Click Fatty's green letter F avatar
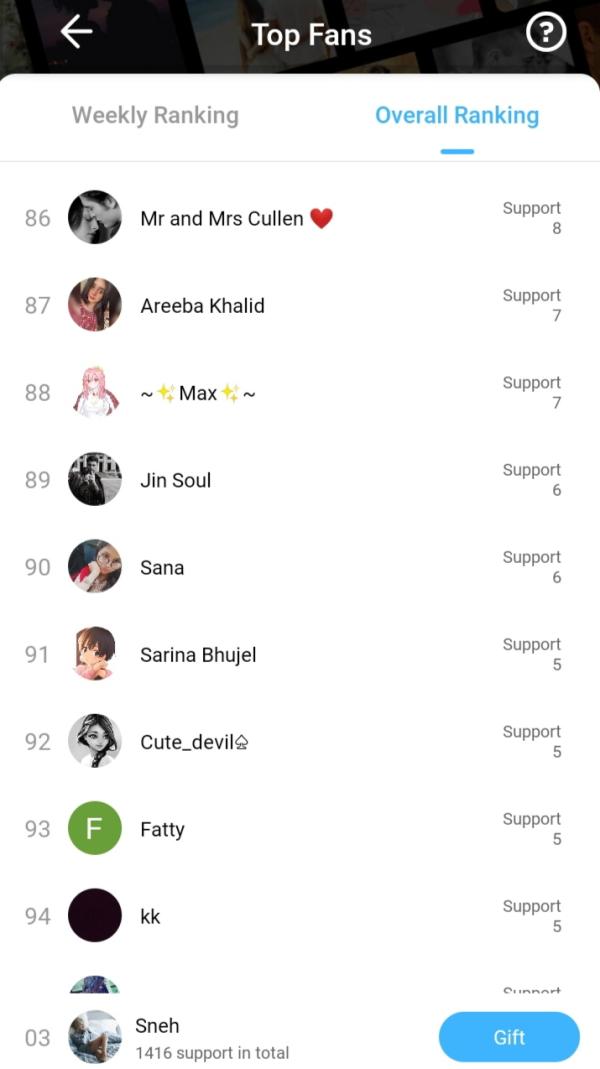600x1069 pixels. tap(95, 829)
